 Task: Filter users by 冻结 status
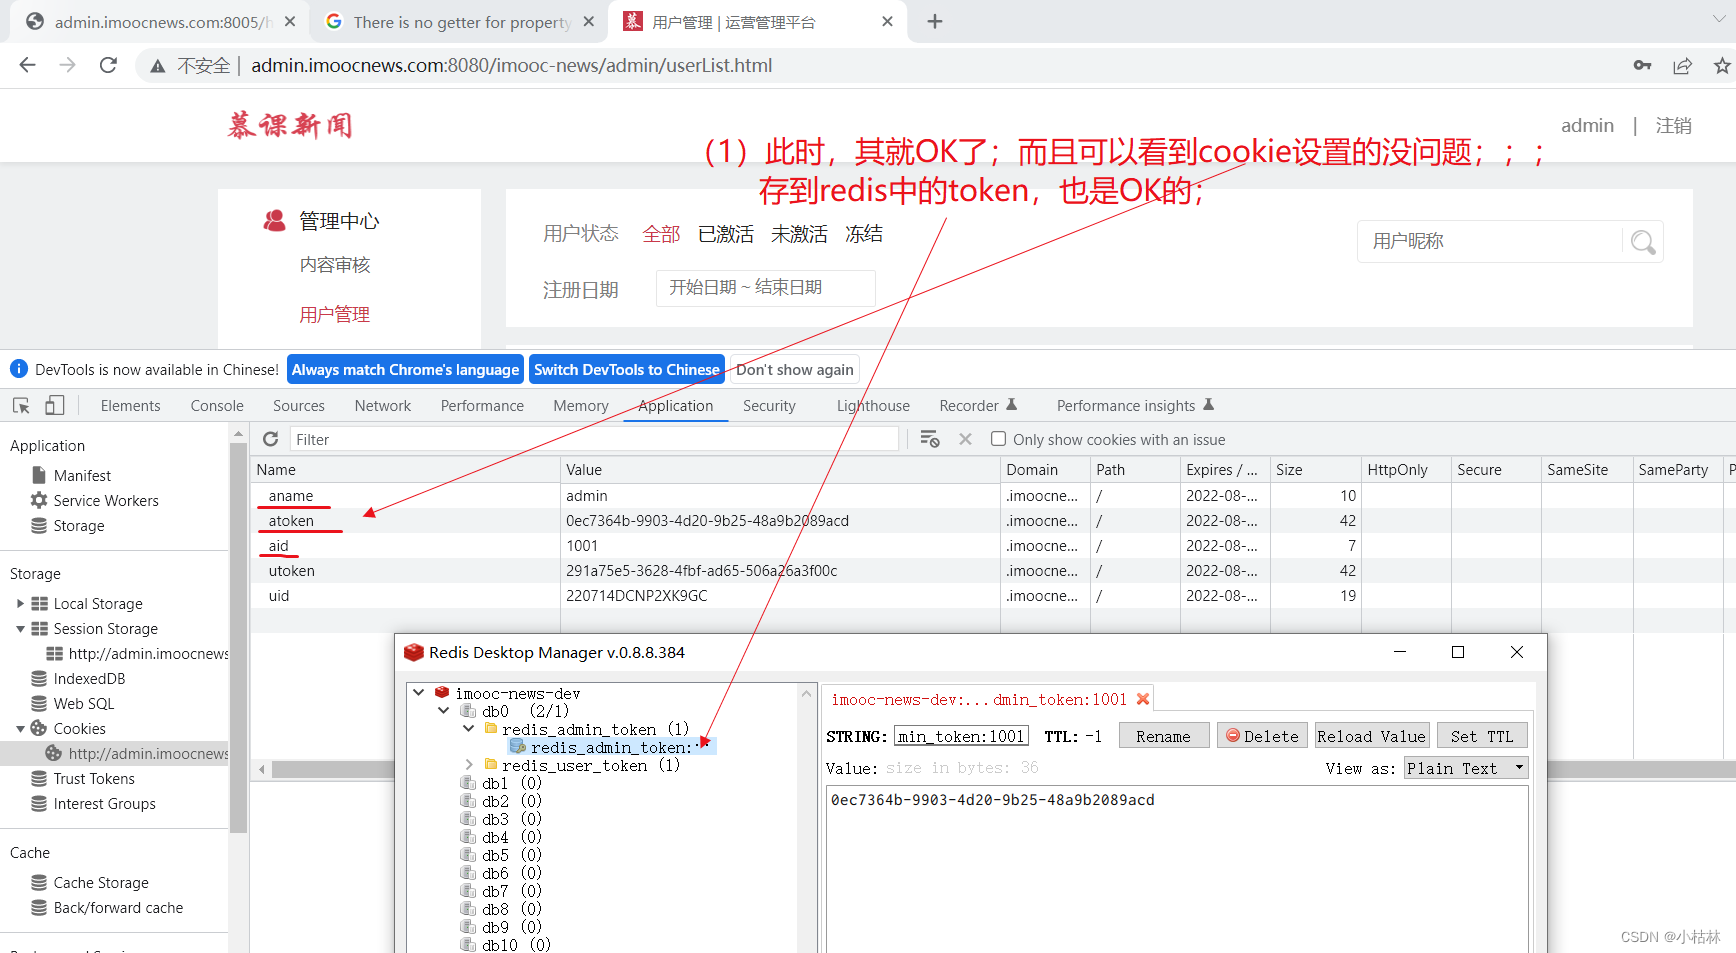(x=864, y=234)
